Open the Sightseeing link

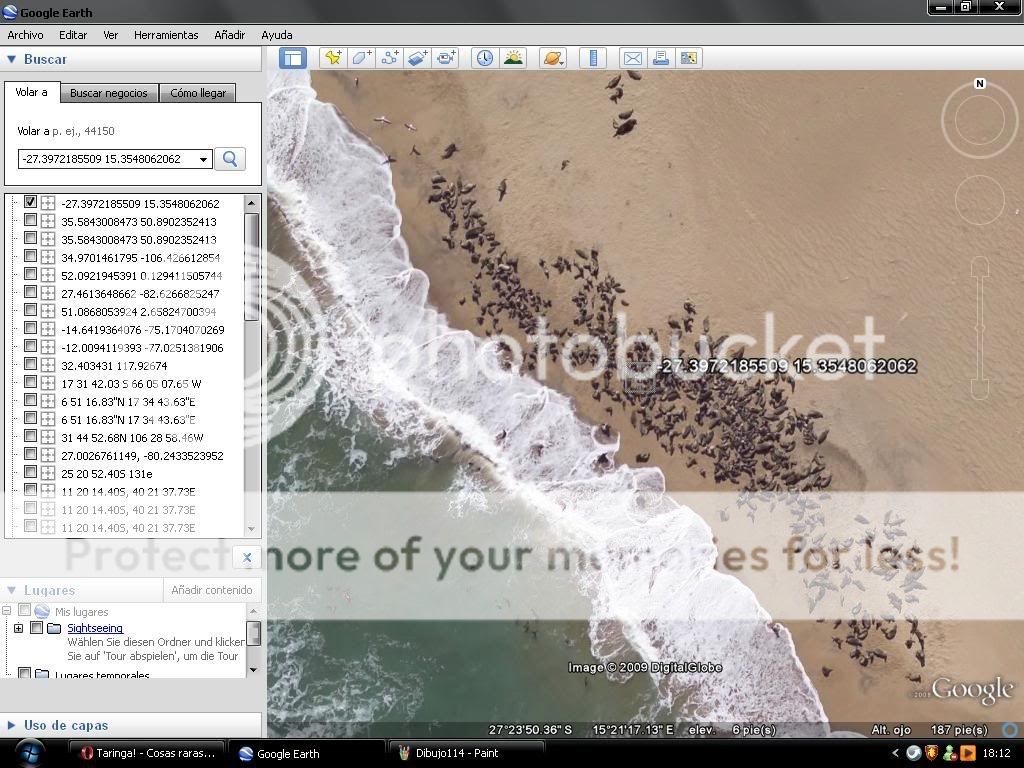(95, 628)
